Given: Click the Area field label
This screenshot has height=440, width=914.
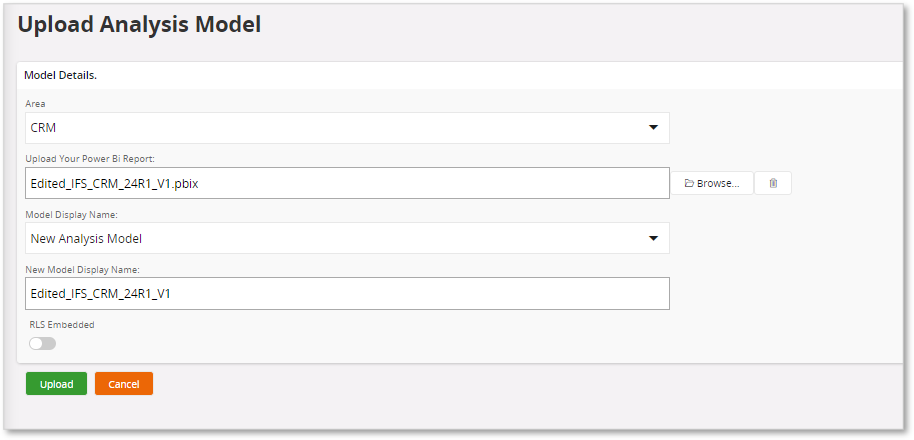Looking at the screenshot, I should click(35, 104).
